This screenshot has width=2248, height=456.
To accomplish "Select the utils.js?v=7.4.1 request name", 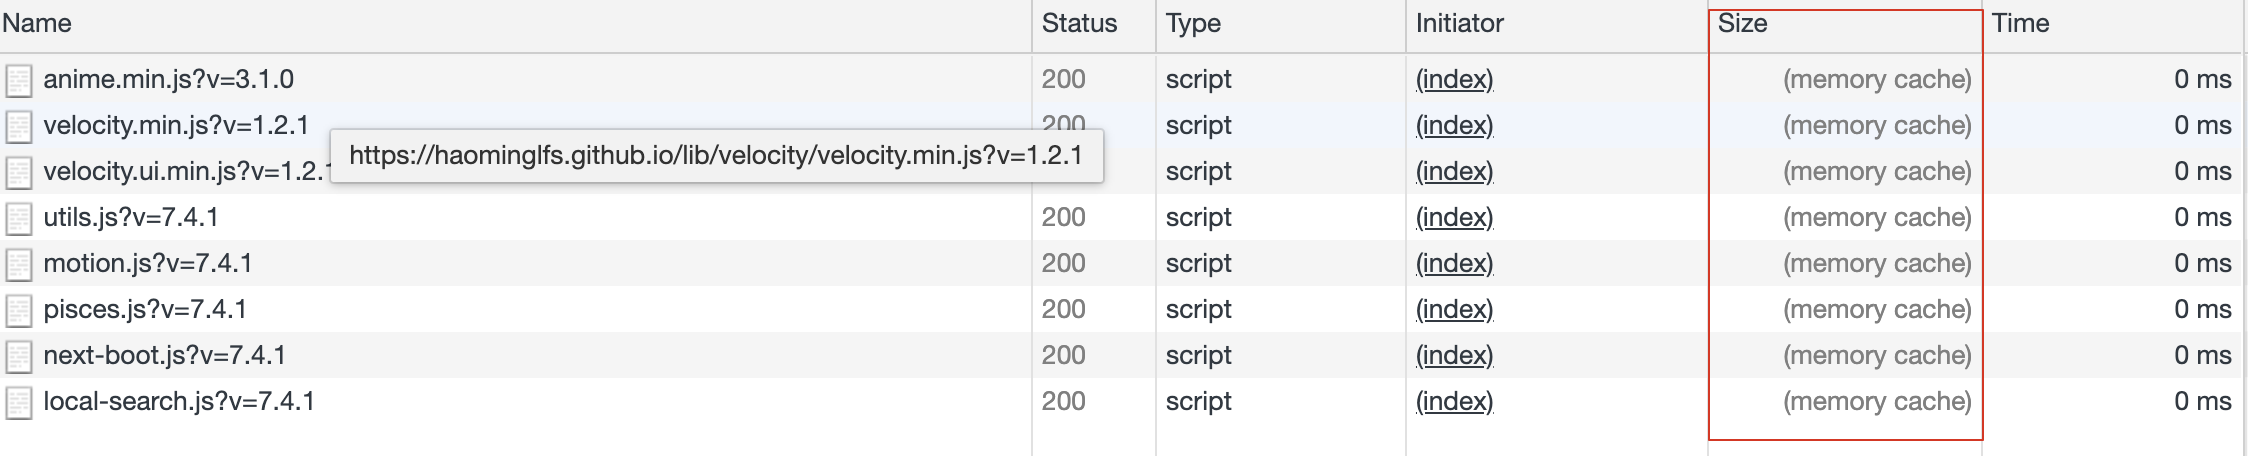I will 131,217.
